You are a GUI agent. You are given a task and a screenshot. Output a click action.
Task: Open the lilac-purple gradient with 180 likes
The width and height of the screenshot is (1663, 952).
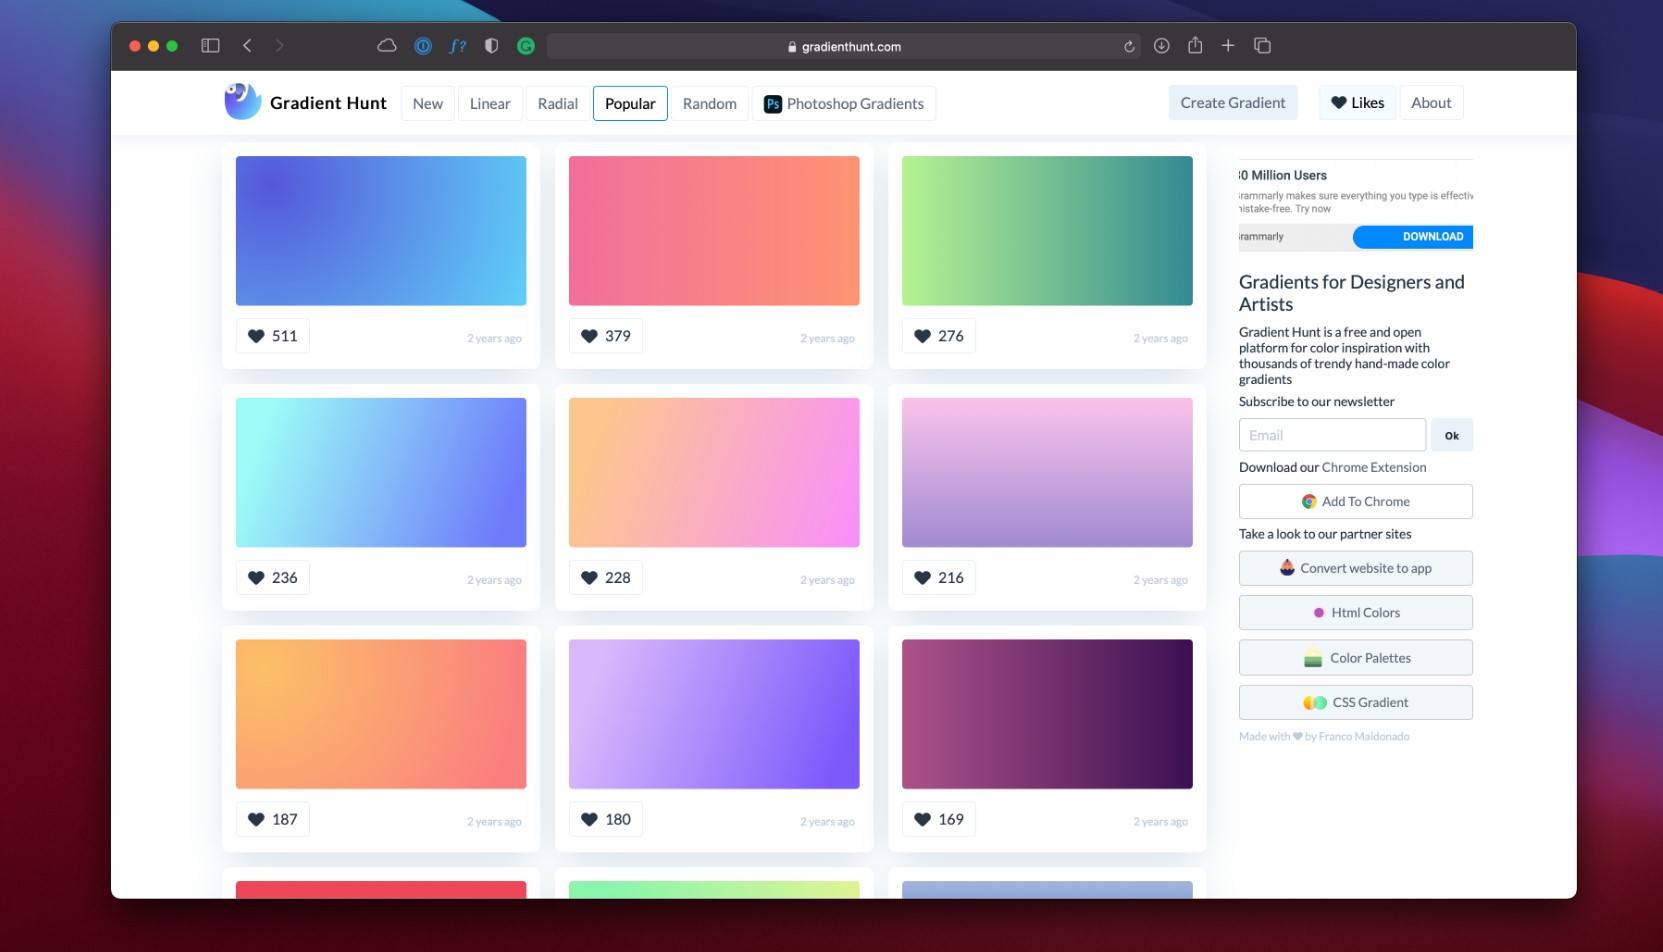pos(714,715)
